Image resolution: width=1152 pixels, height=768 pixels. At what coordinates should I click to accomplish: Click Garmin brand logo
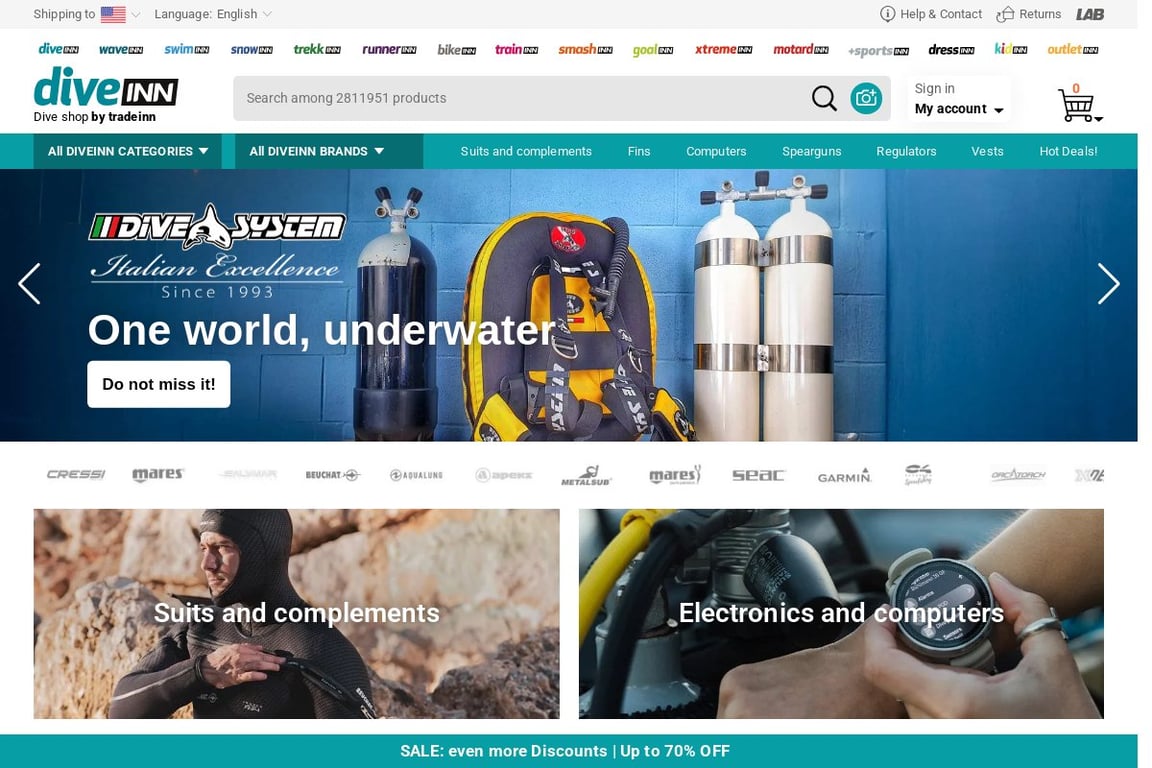tap(844, 476)
